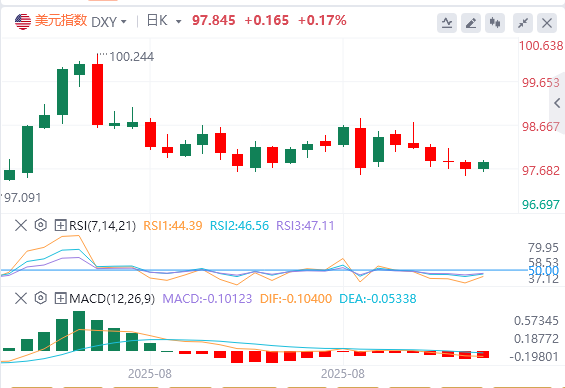This screenshot has height=388, width=565.
Task: Open RSI indicator settings hexagon icon
Action: click(x=41, y=225)
